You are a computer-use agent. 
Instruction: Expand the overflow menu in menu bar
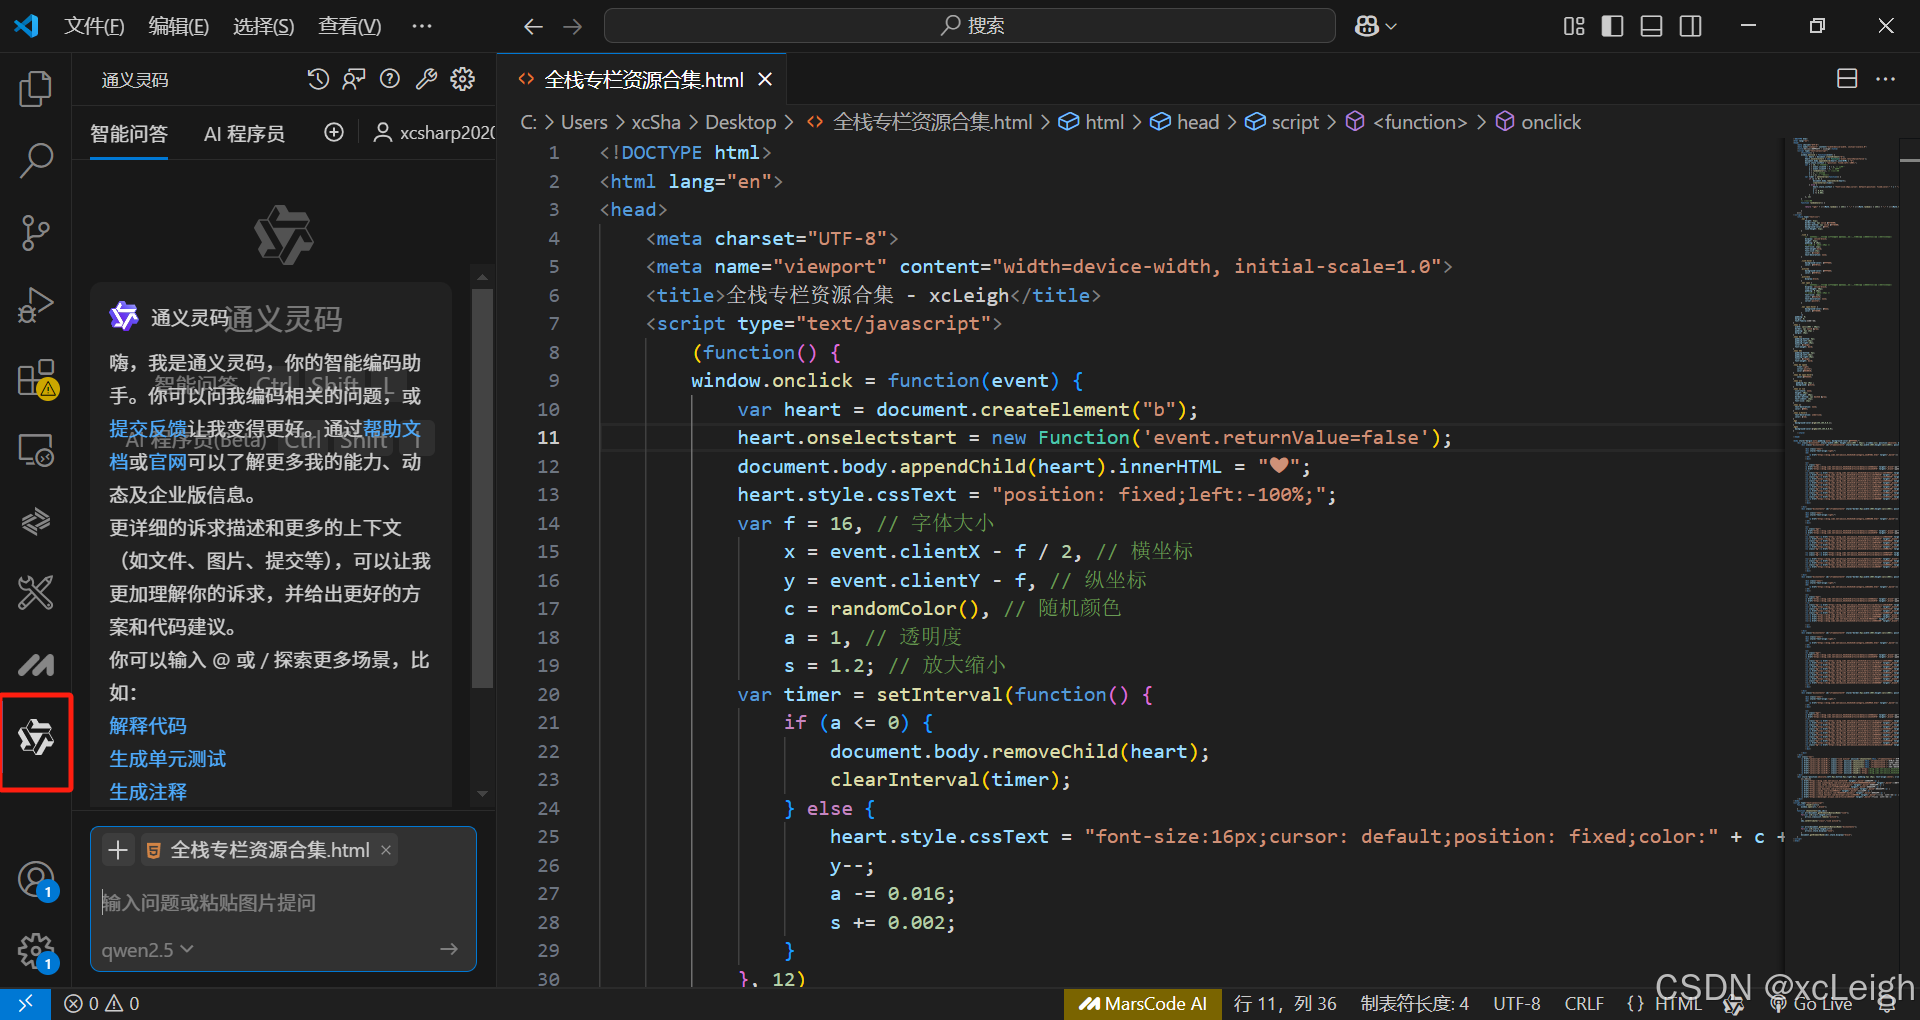click(422, 26)
